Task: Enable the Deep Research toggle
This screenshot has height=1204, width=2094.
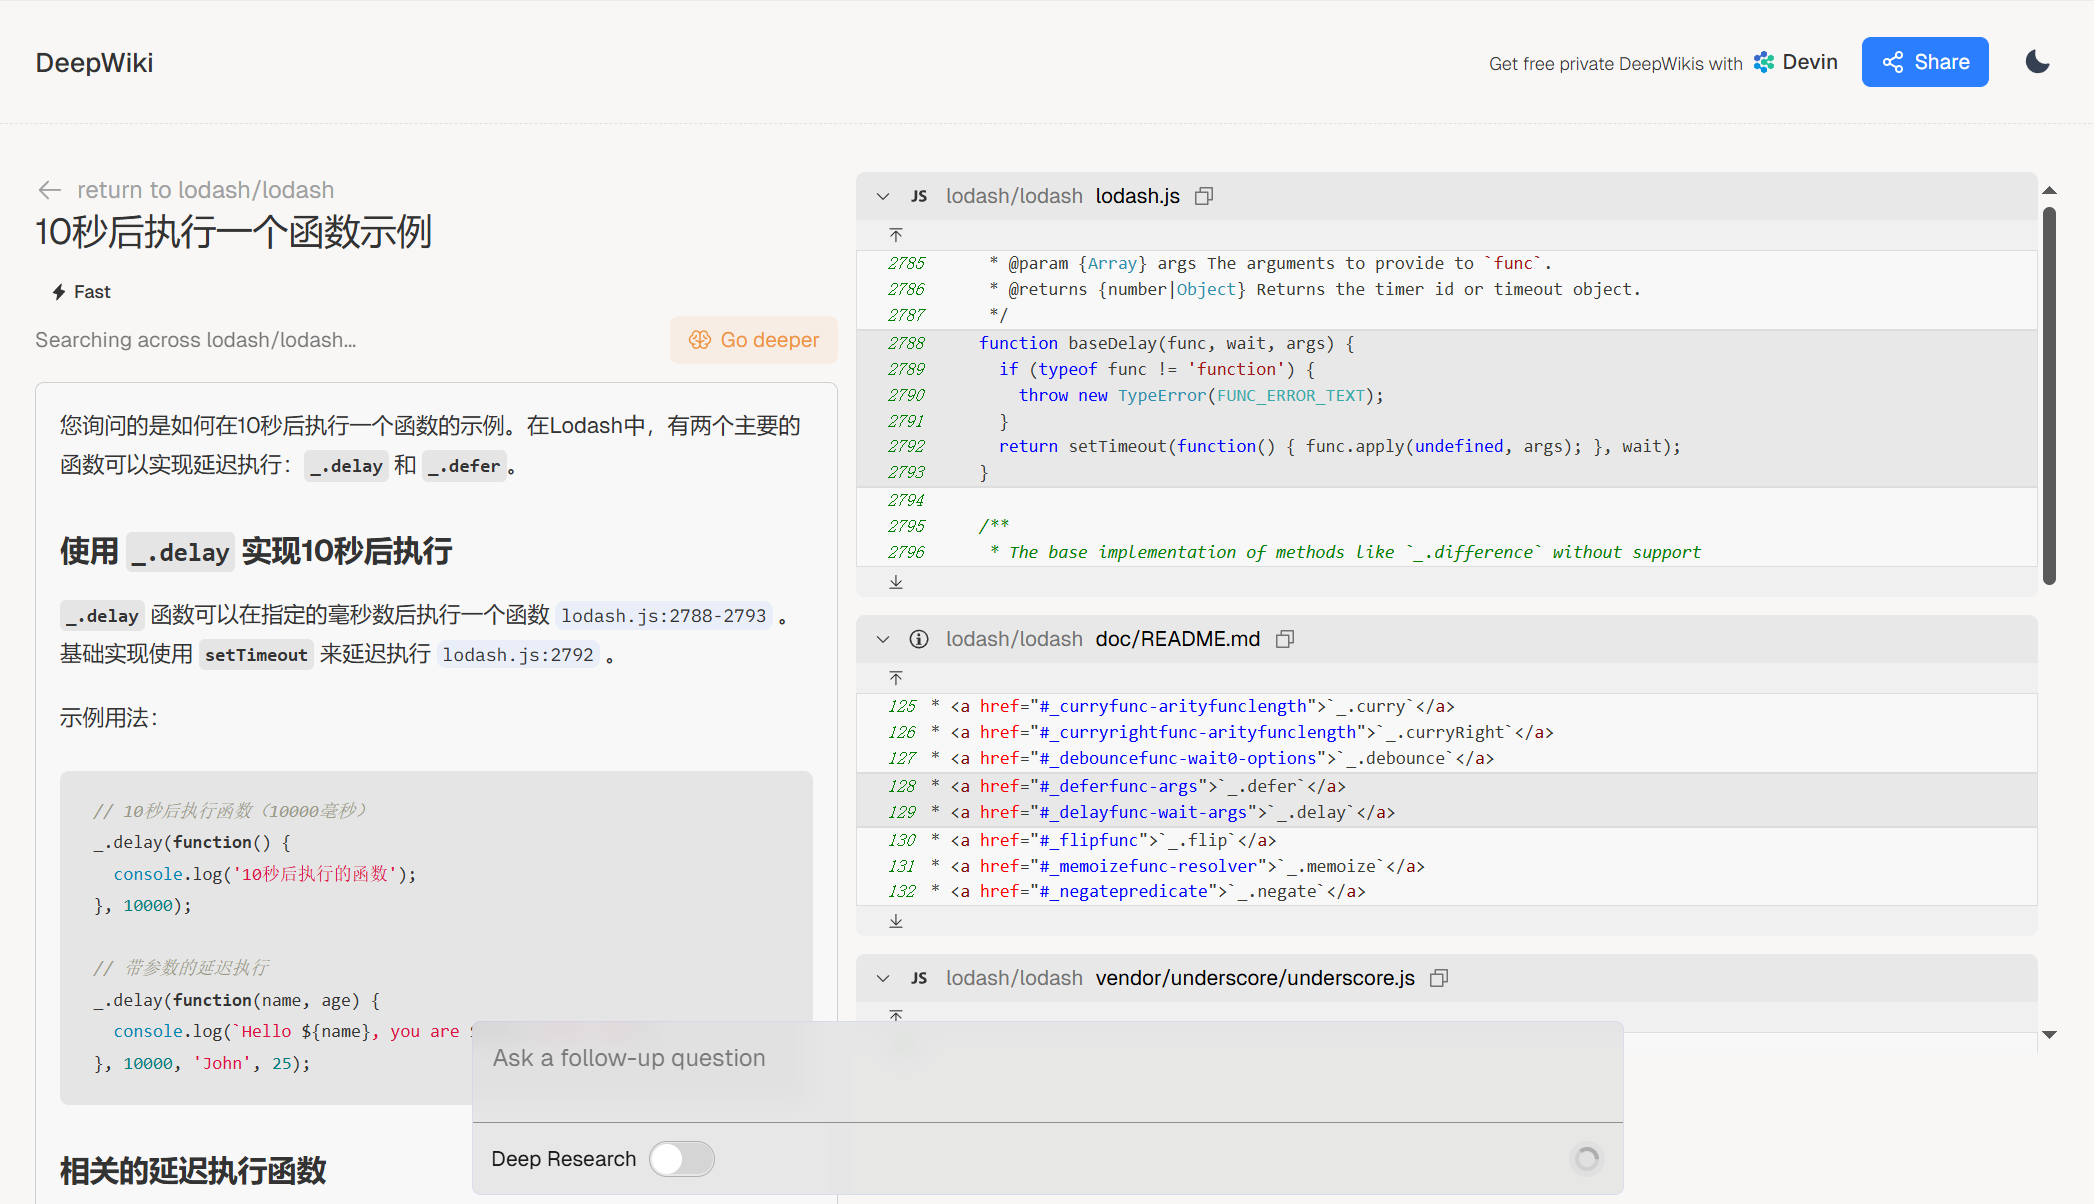Action: pos(682,1159)
